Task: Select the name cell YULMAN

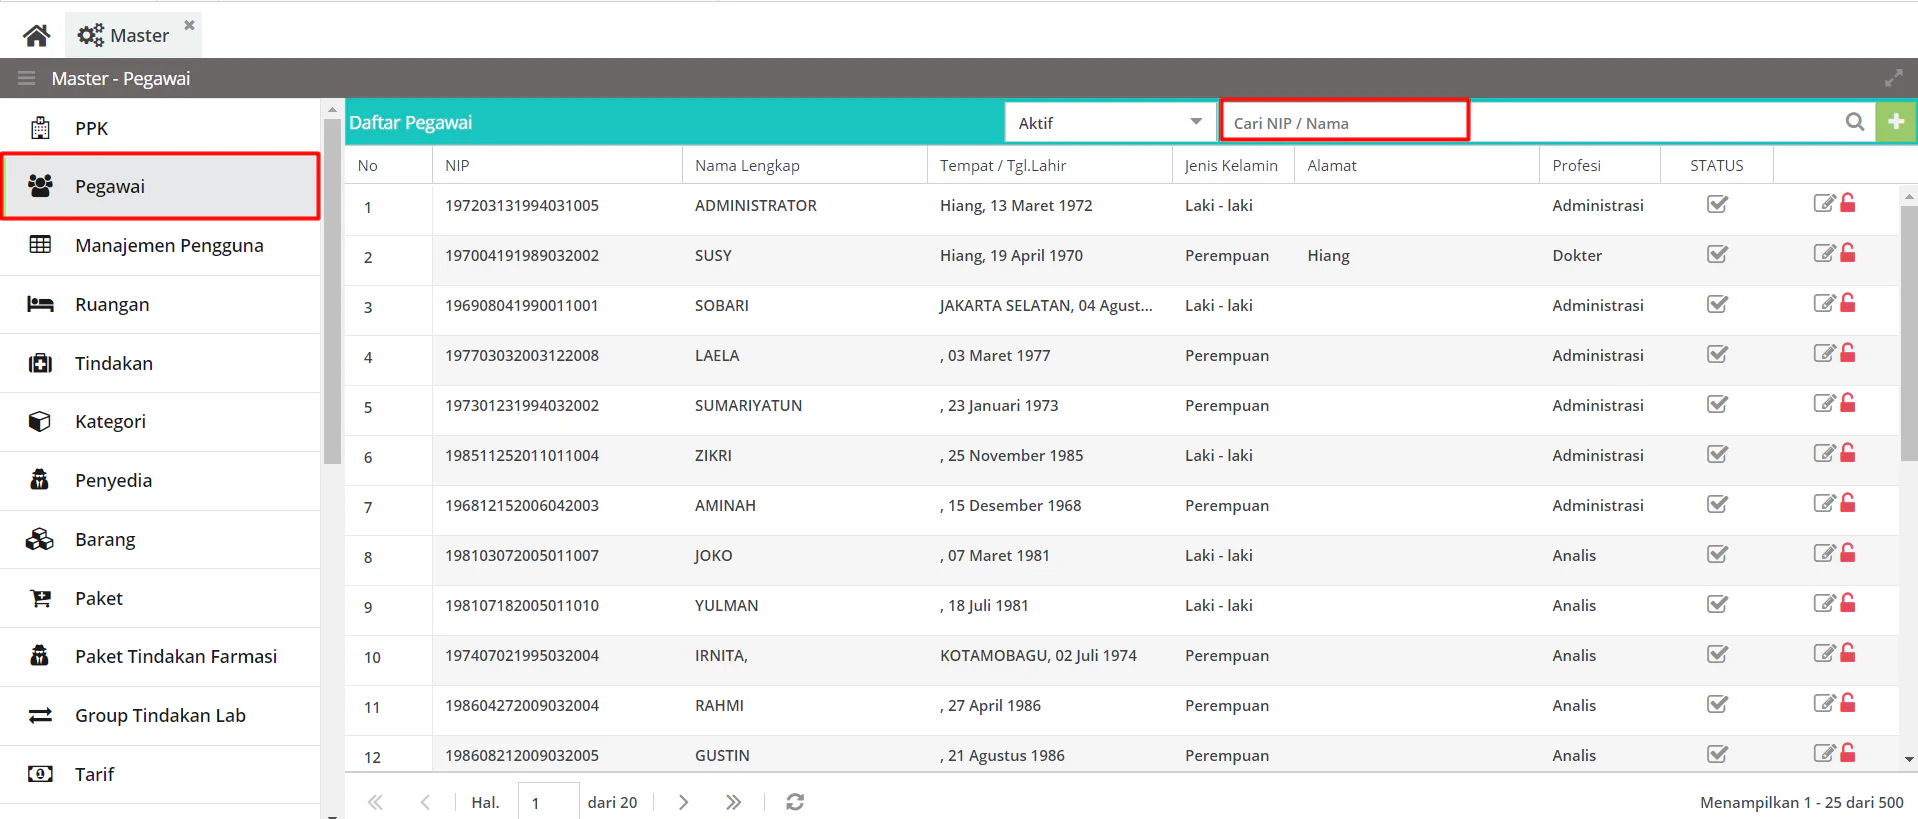Action: 805,606
